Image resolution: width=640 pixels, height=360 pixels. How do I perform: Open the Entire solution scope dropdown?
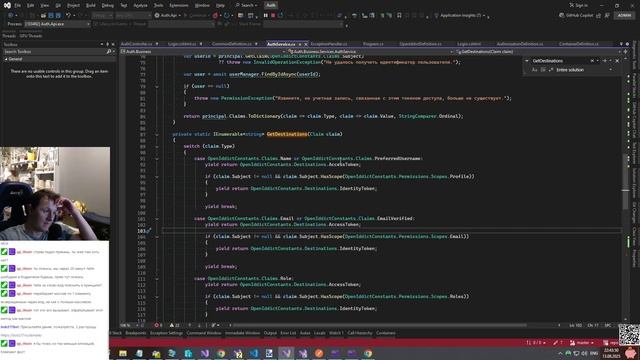[x=584, y=70]
